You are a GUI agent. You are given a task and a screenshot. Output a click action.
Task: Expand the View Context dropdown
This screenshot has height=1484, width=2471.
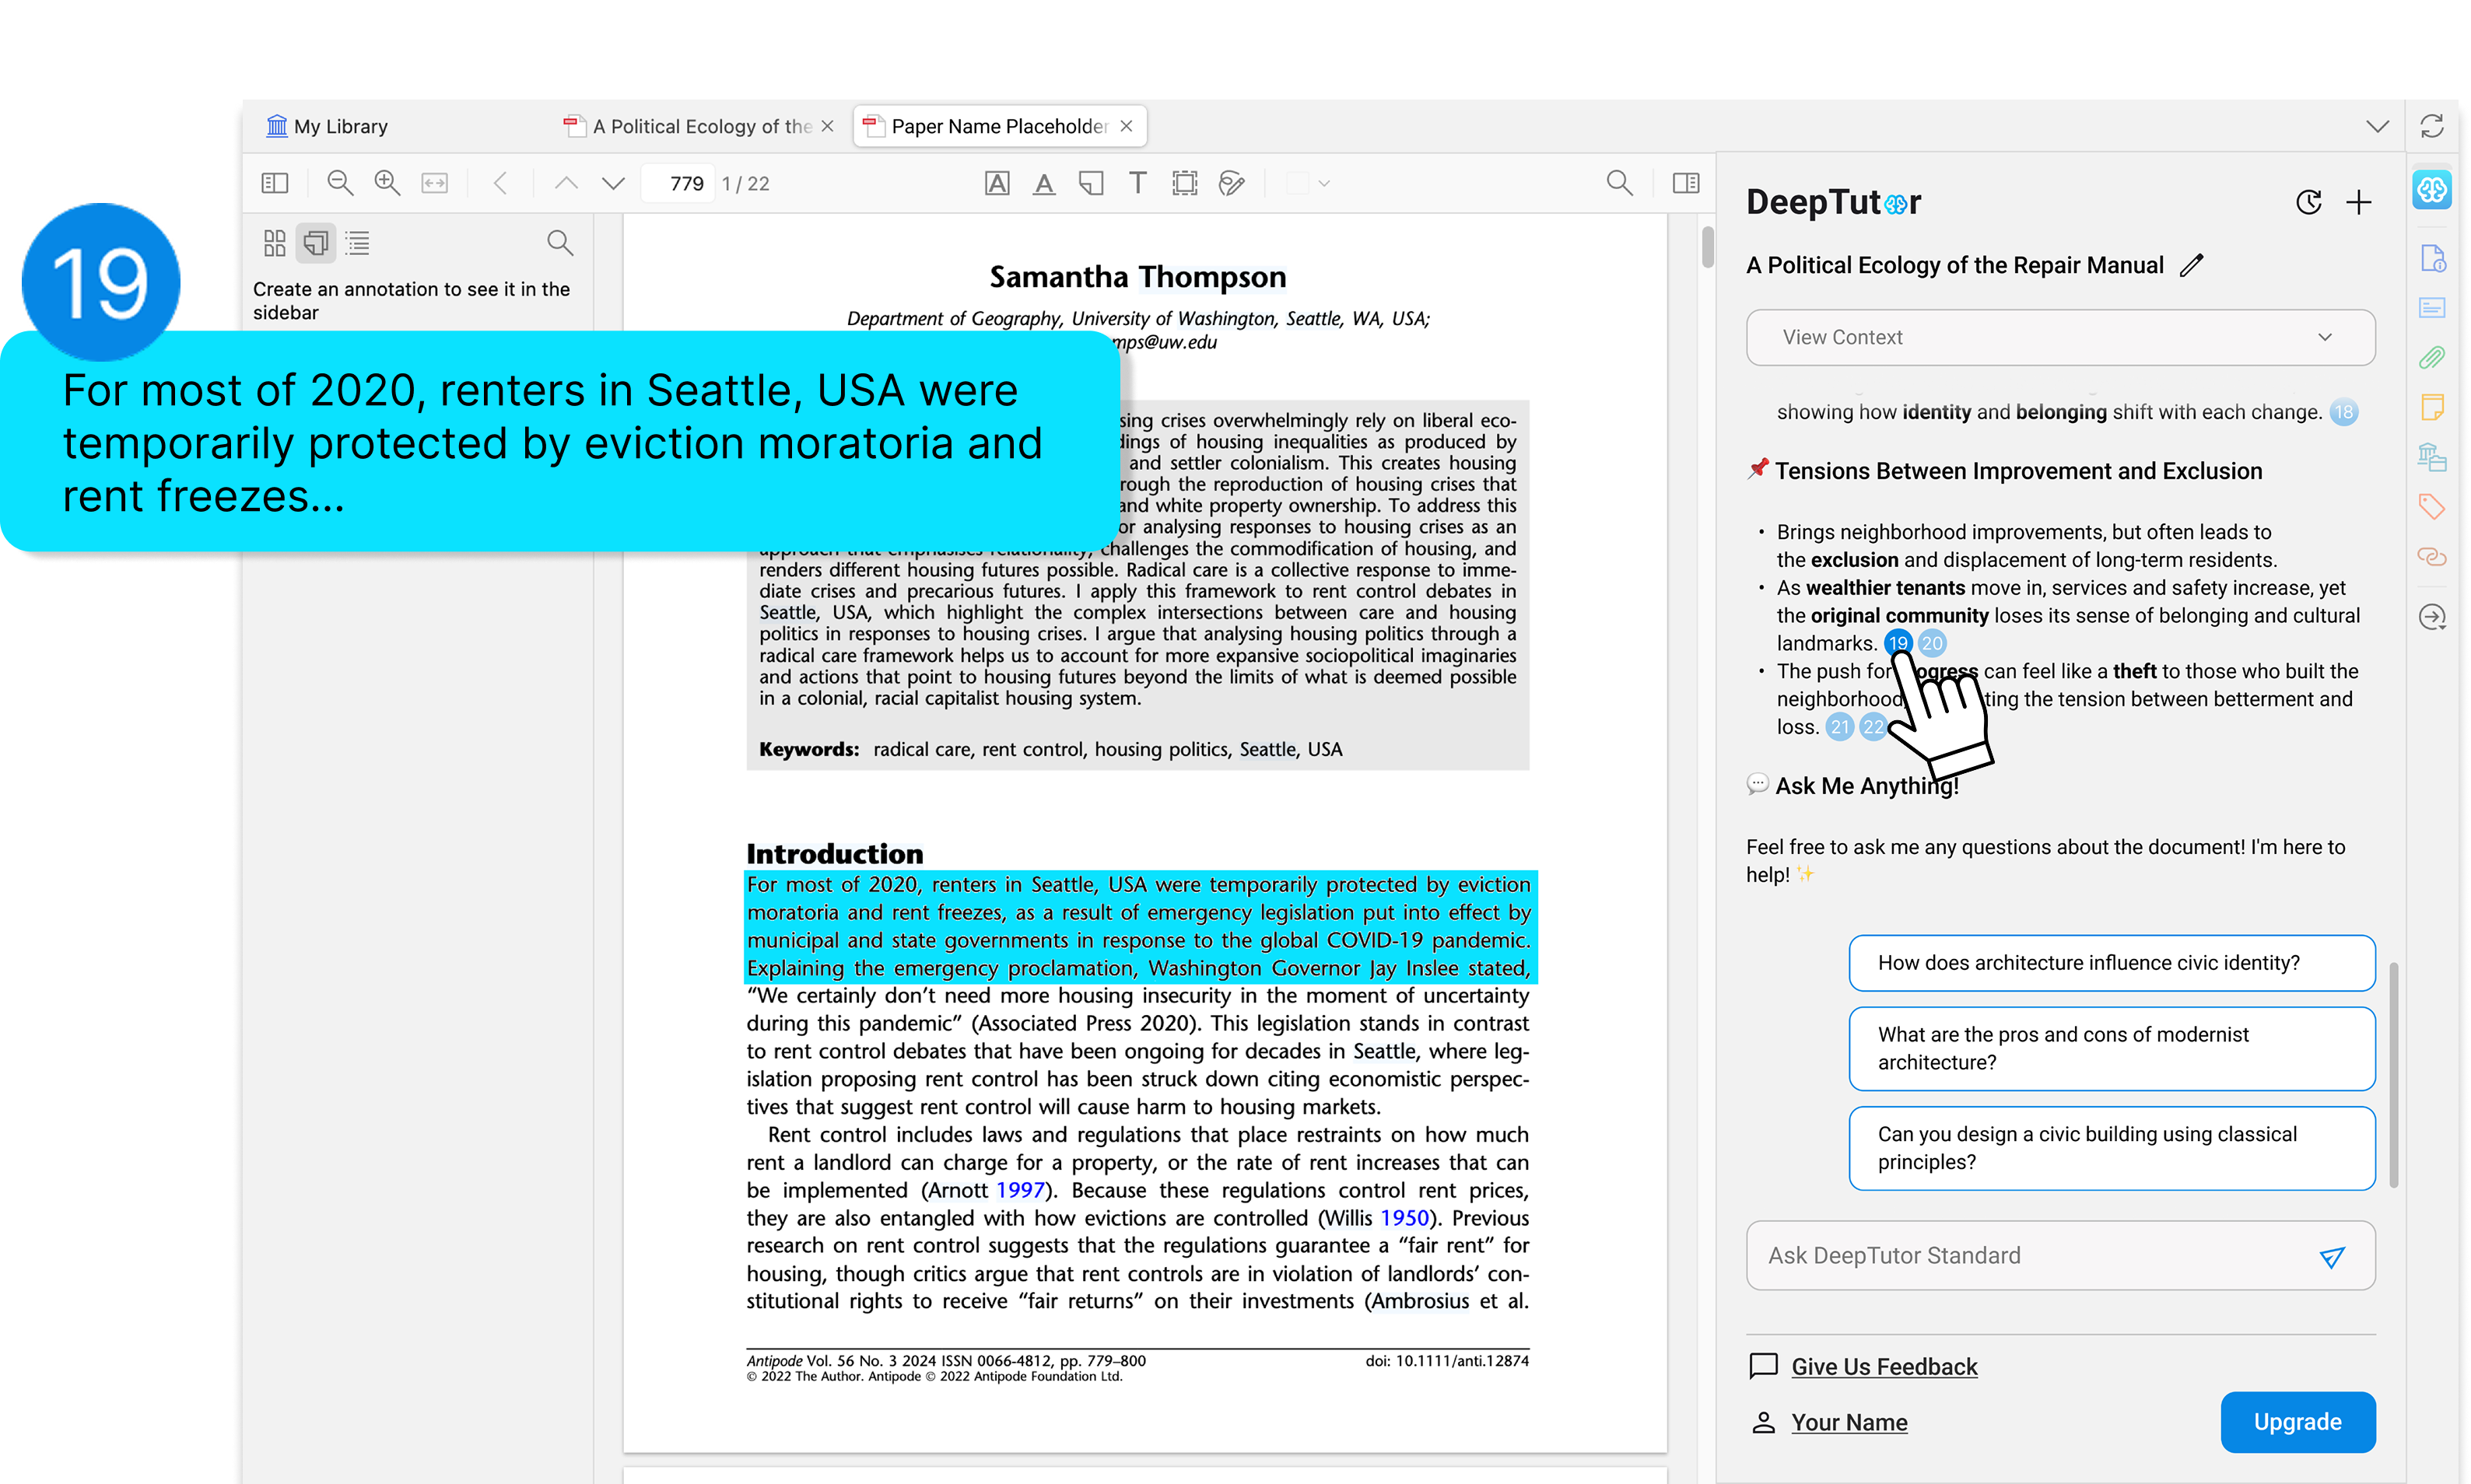click(2060, 337)
